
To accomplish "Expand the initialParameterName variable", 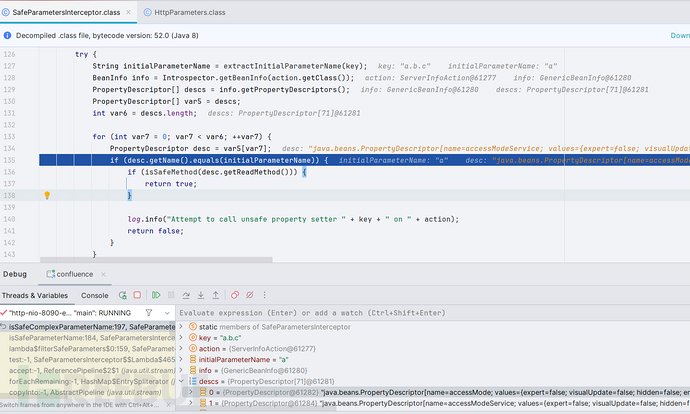I will [181, 359].
